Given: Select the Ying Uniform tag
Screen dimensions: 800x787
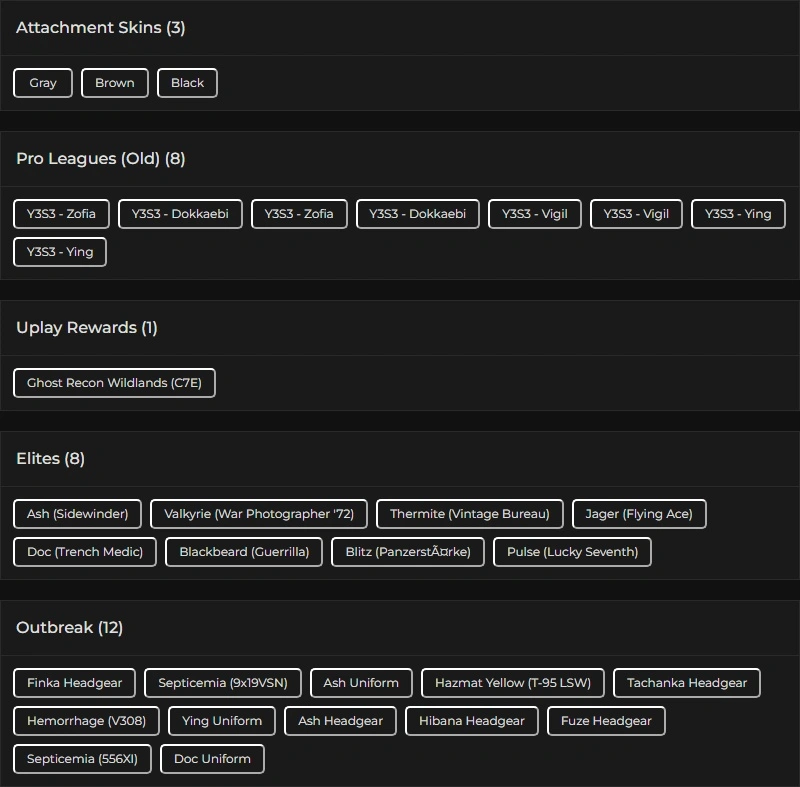Looking at the screenshot, I should [x=222, y=721].
